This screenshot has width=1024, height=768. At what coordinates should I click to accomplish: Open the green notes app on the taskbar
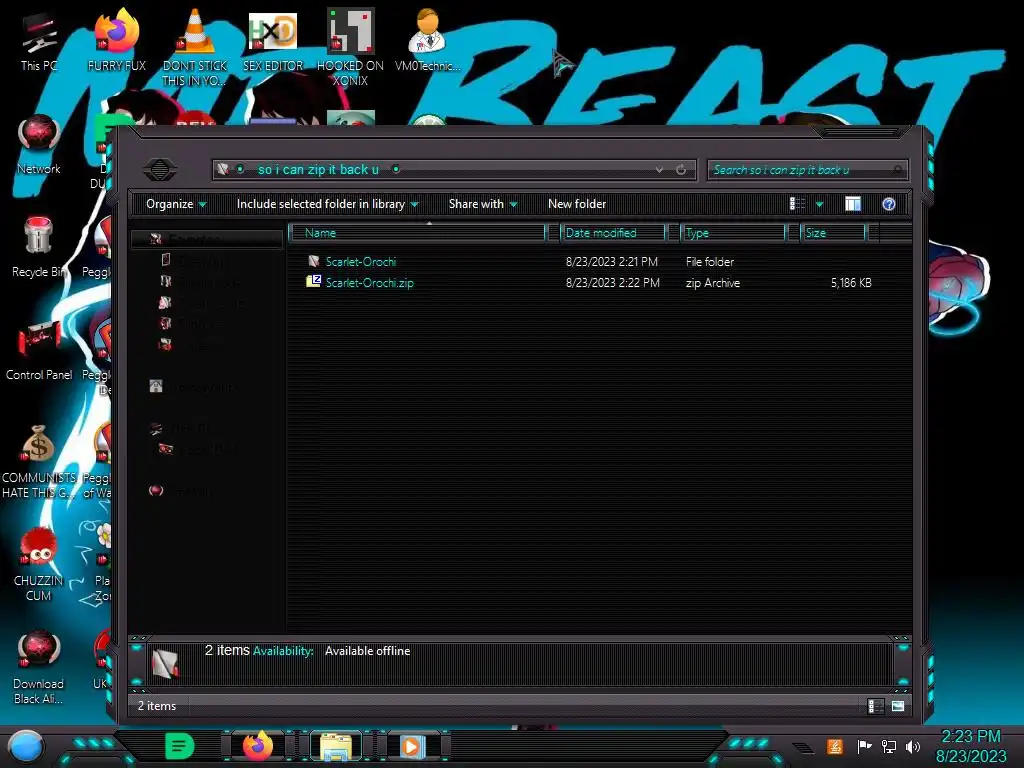tap(180, 746)
